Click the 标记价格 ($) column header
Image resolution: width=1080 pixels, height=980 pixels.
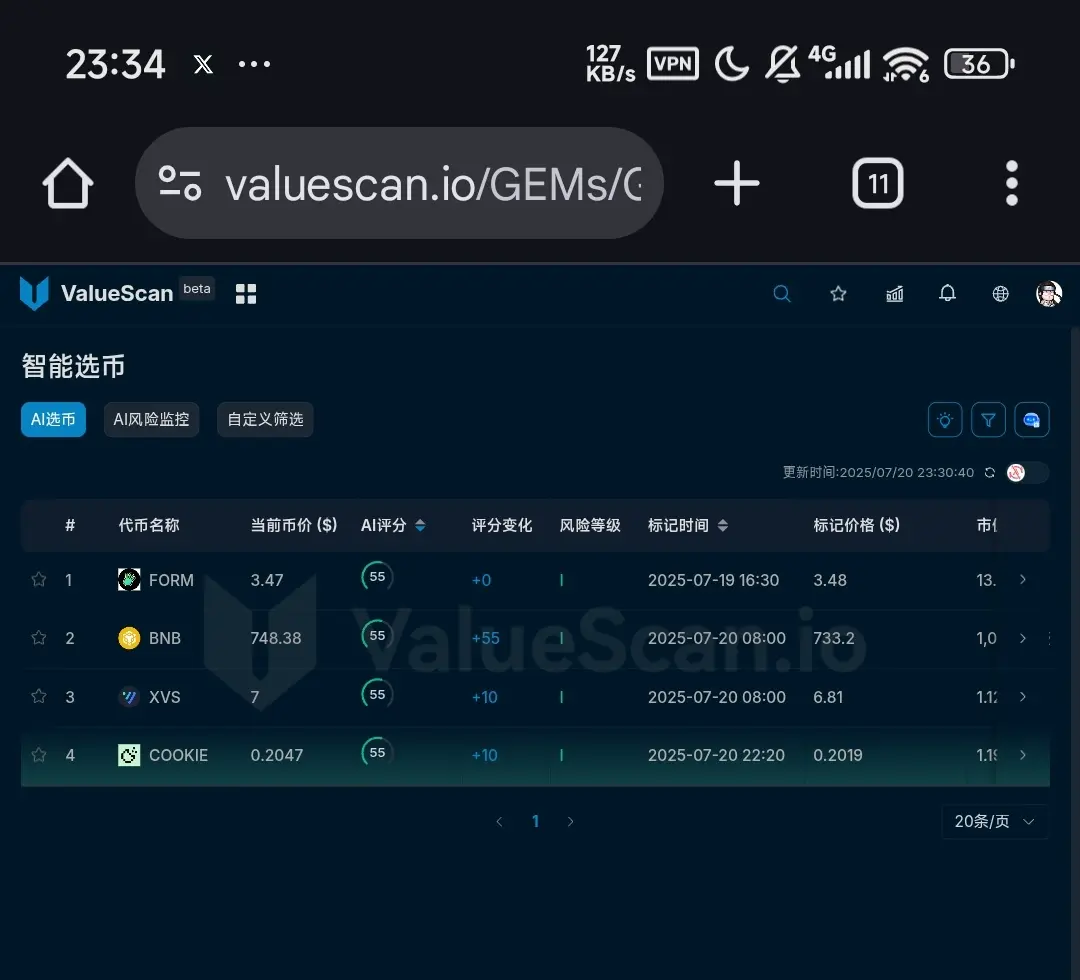(x=857, y=525)
